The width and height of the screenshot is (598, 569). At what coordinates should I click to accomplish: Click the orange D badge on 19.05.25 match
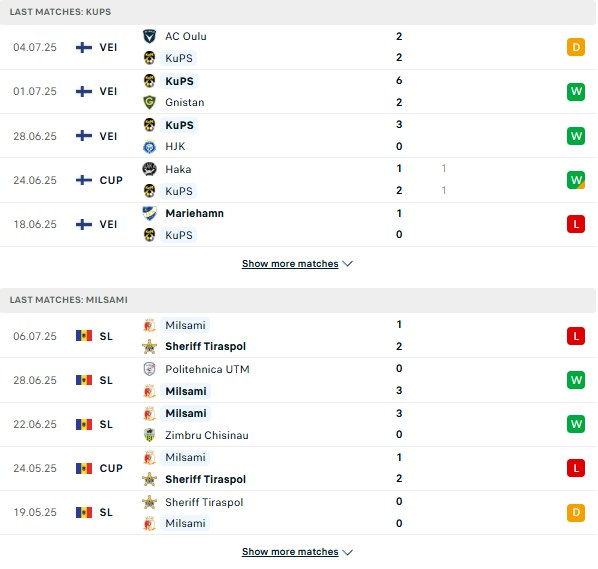tap(576, 513)
